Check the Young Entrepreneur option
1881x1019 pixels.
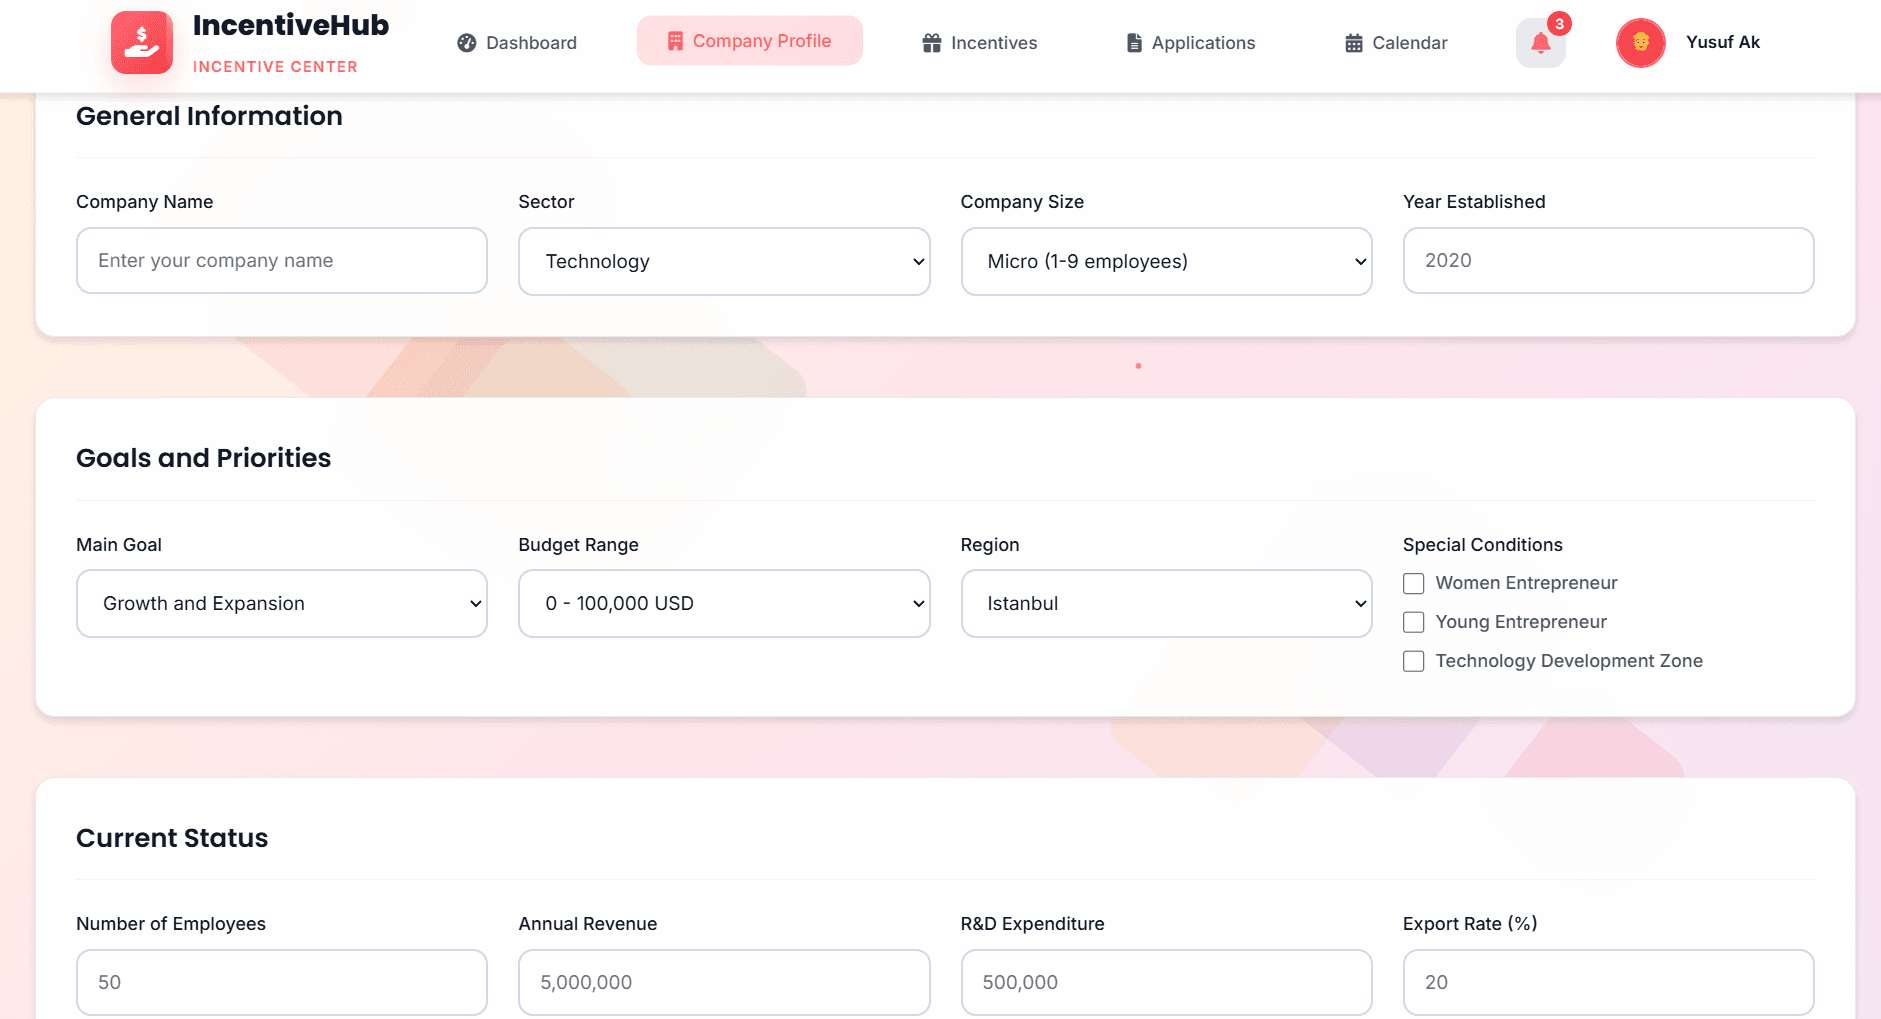coord(1413,622)
